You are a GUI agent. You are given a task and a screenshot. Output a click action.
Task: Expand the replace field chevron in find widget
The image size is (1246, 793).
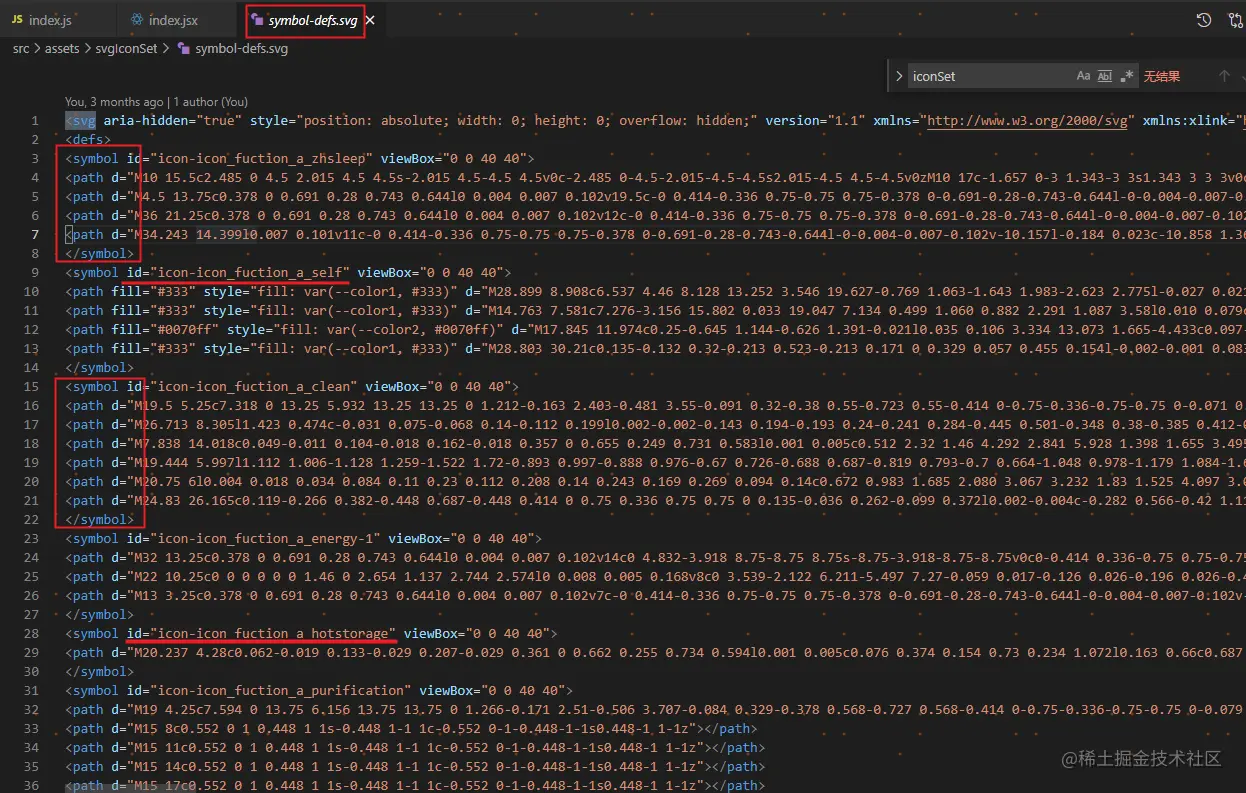(x=898, y=76)
